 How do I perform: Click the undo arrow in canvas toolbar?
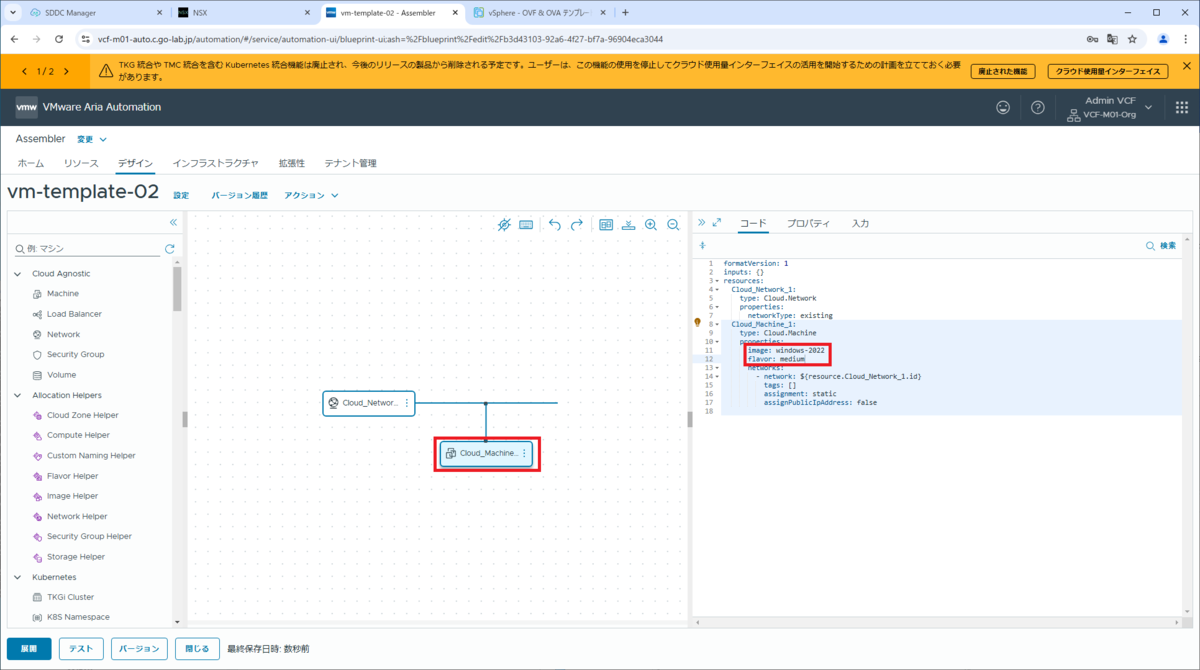[555, 225]
